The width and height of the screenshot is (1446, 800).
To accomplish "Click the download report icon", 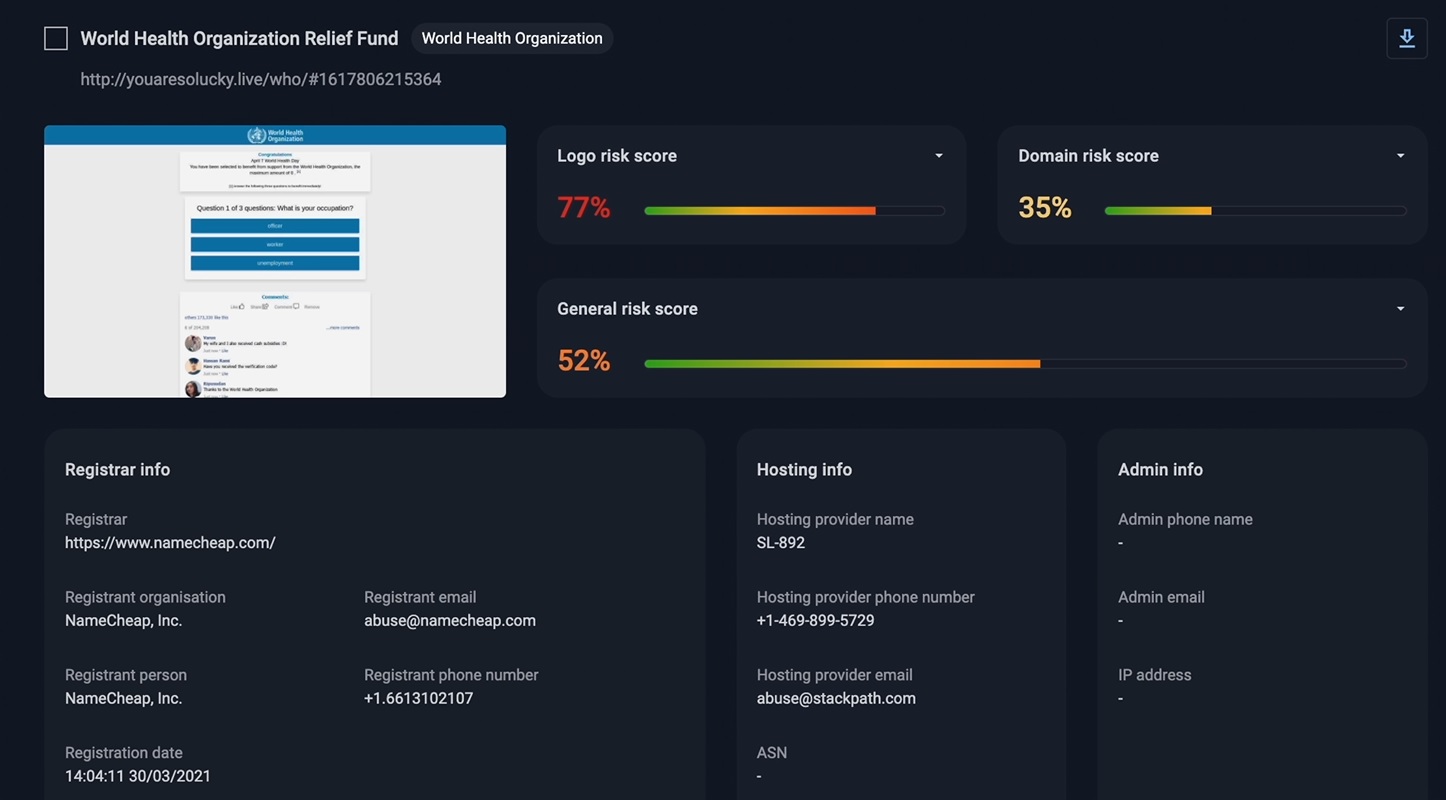I will (1406, 39).
